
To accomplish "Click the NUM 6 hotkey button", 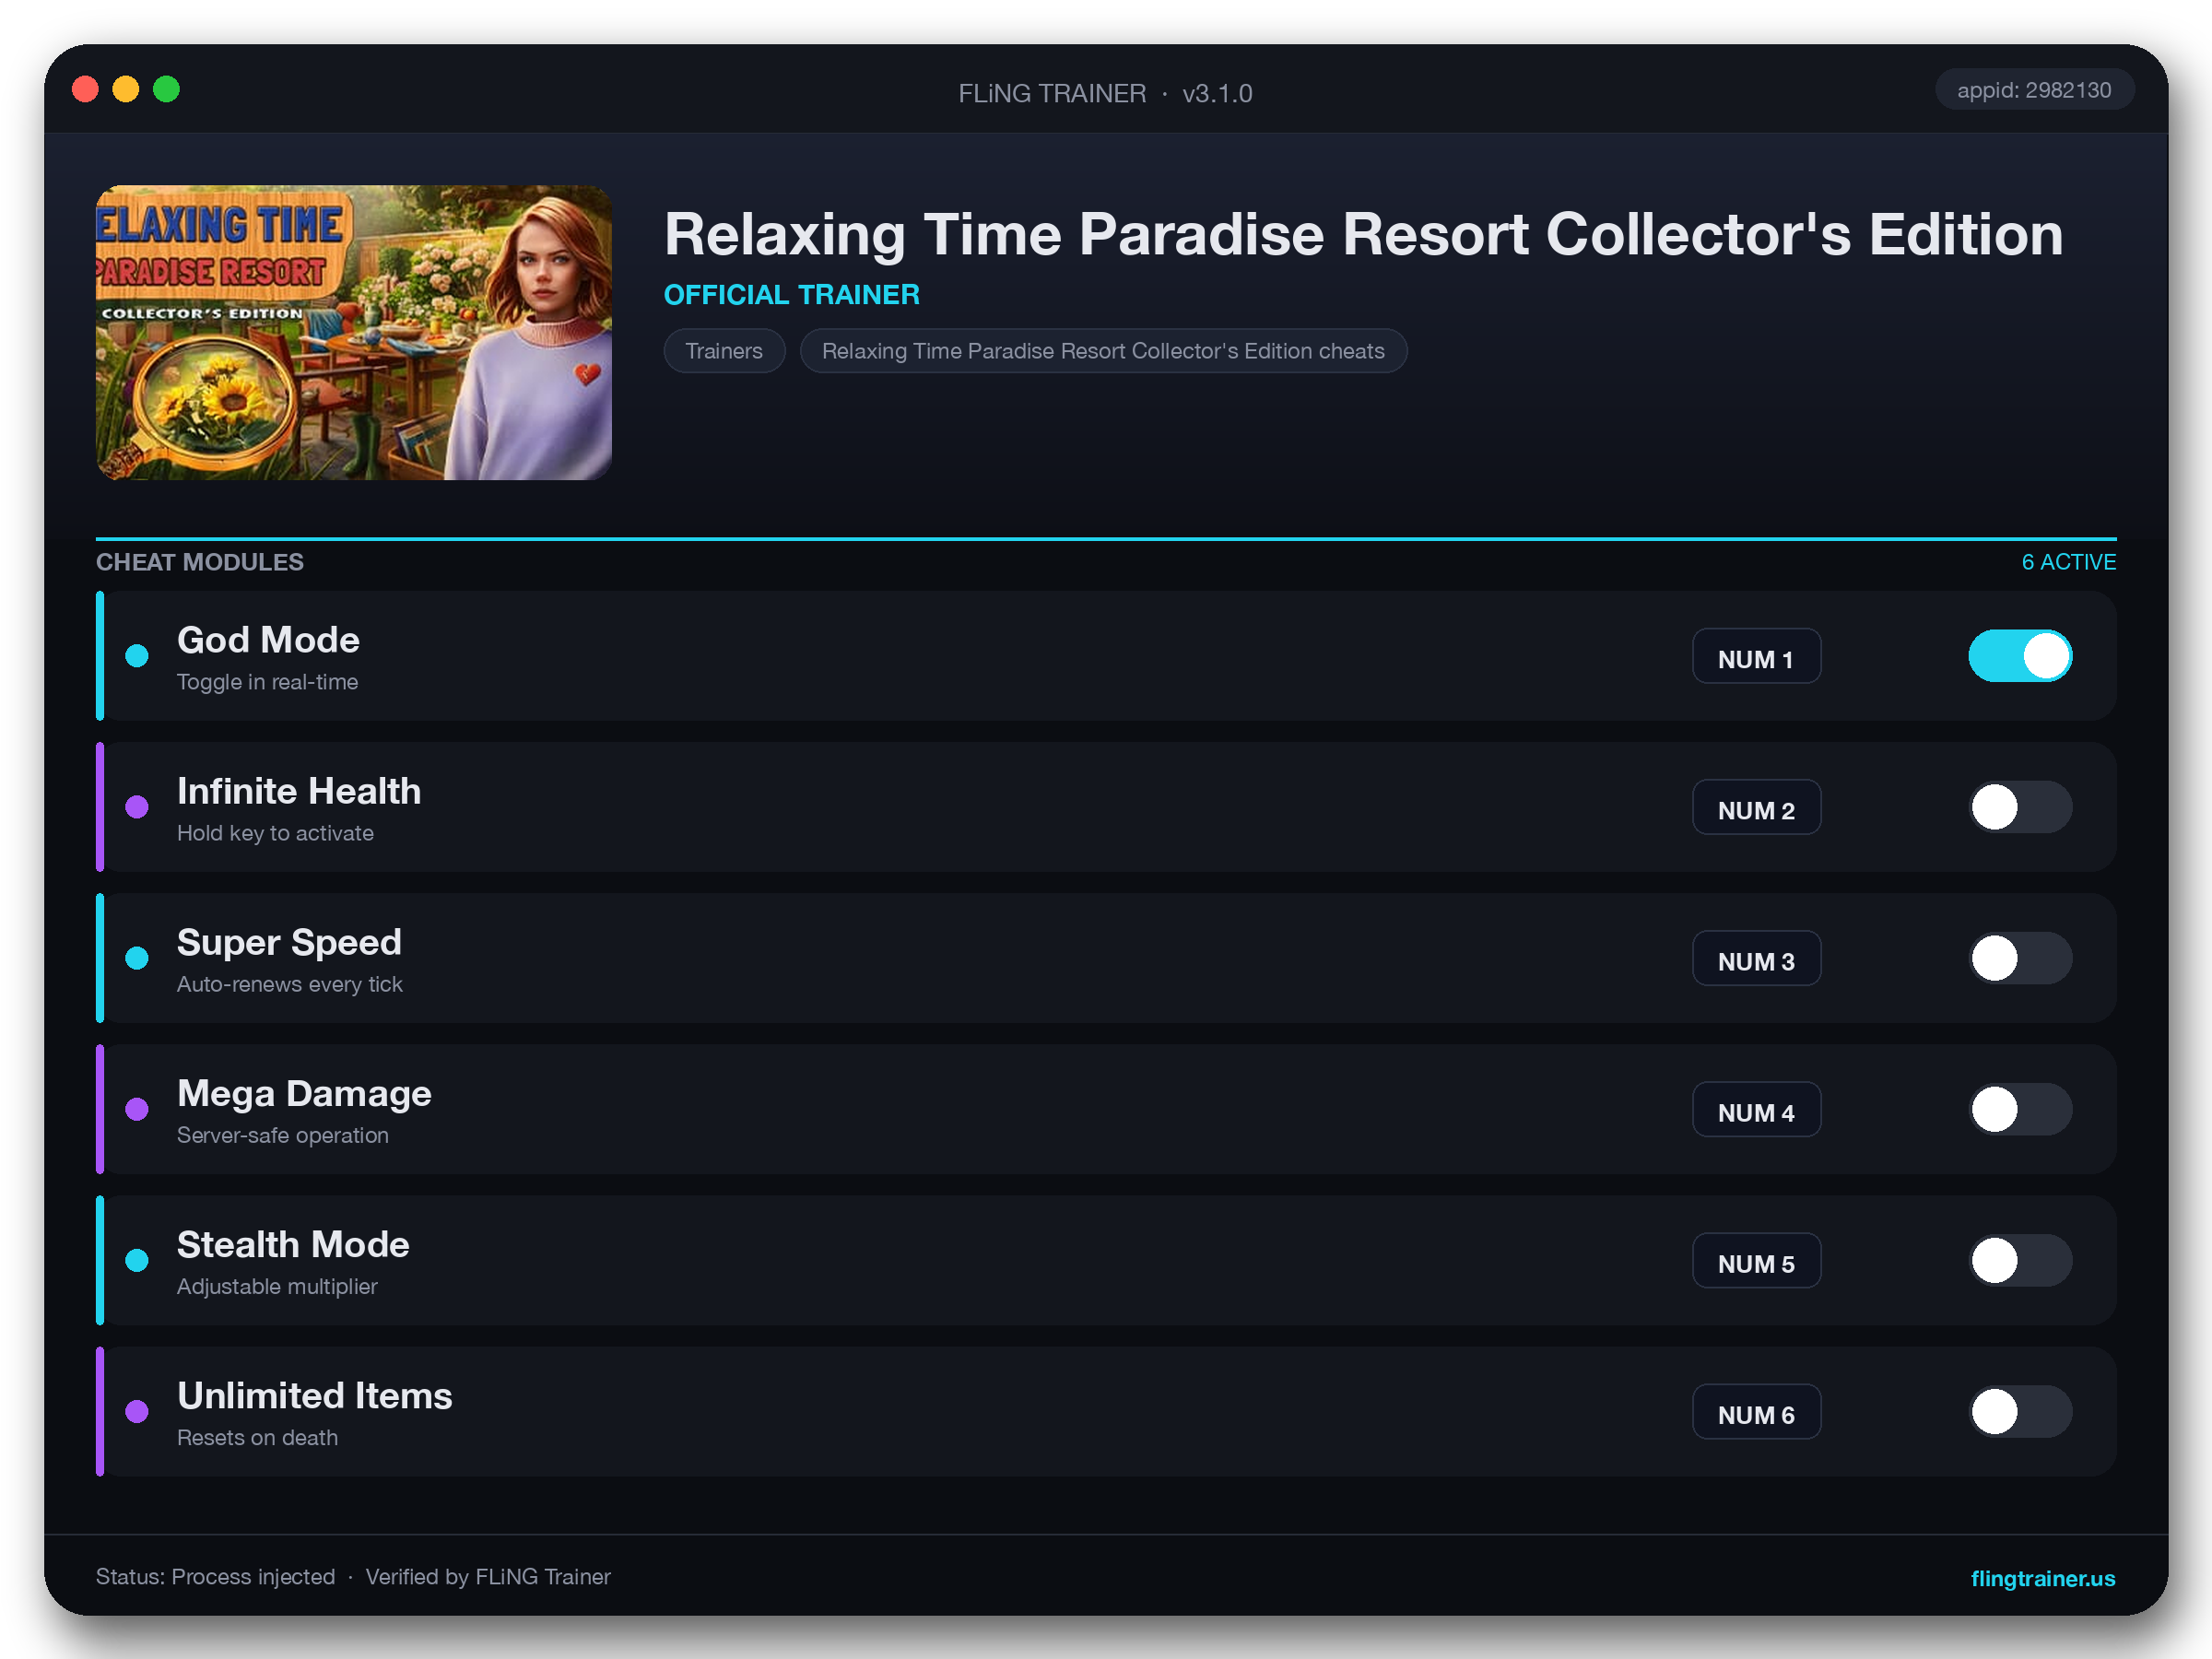I will 1756,1411.
